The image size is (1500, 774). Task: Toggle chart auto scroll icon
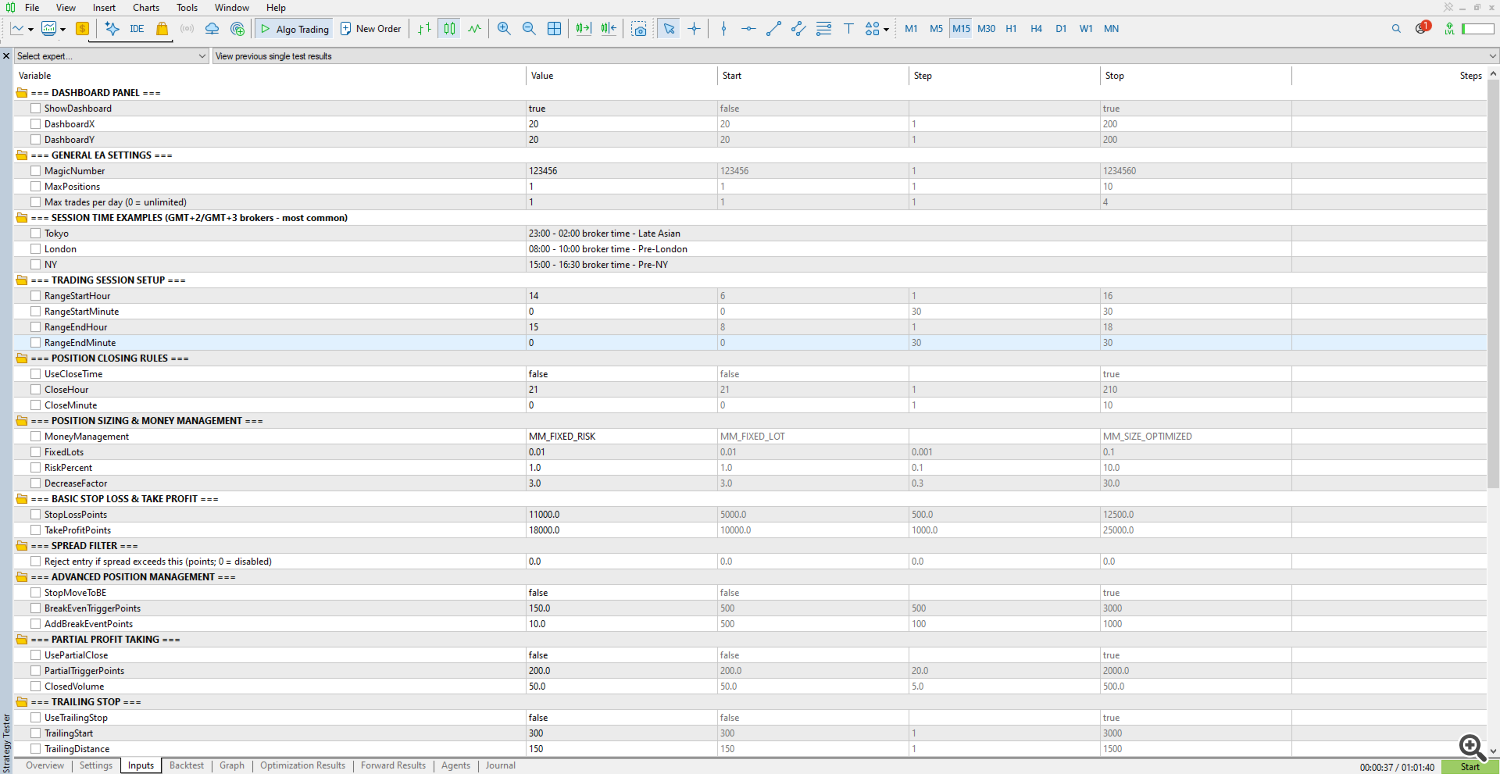(584, 29)
